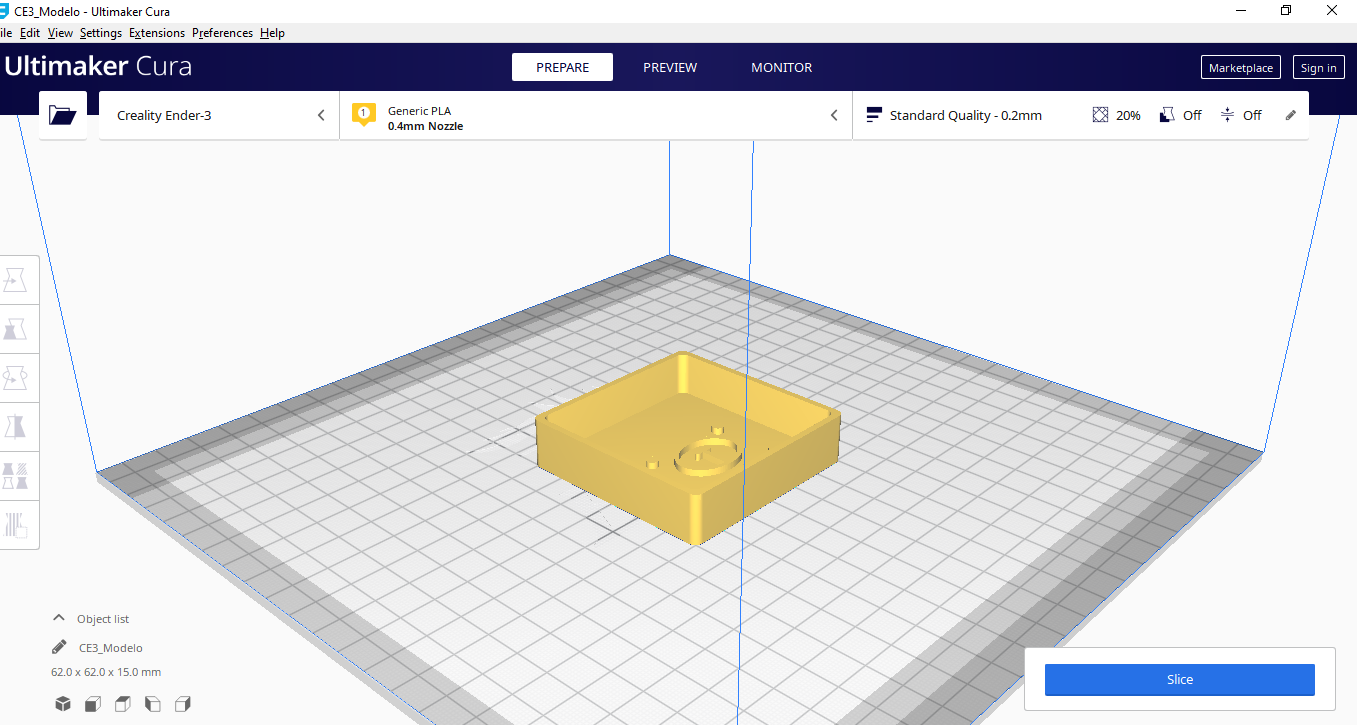
Task: Open the Settings menu
Action: click(101, 33)
